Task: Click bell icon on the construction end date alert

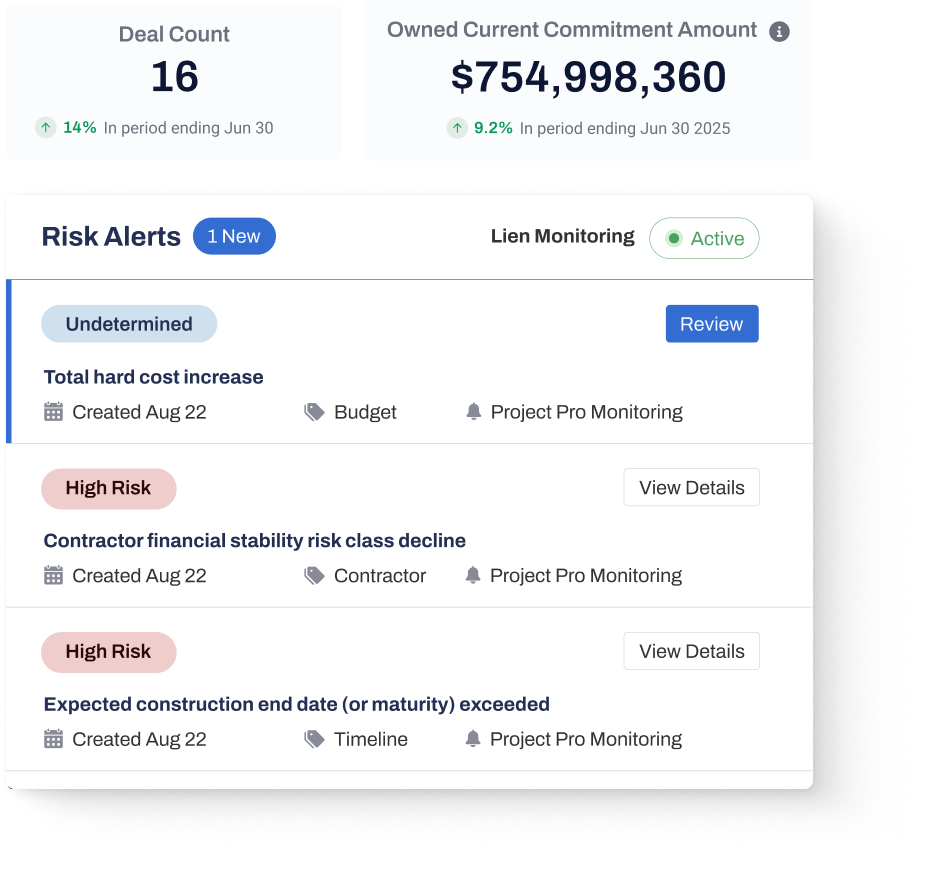Action: pyautogui.click(x=474, y=740)
